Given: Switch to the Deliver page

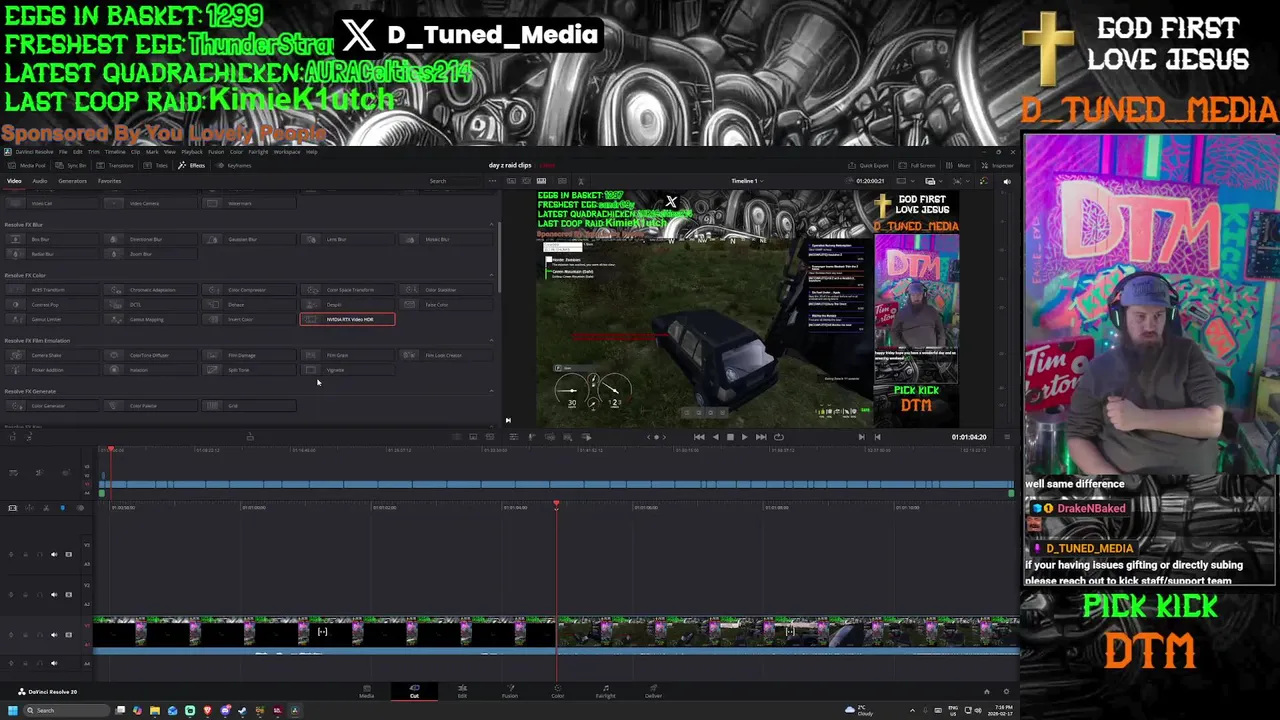Looking at the screenshot, I should pos(653,691).
